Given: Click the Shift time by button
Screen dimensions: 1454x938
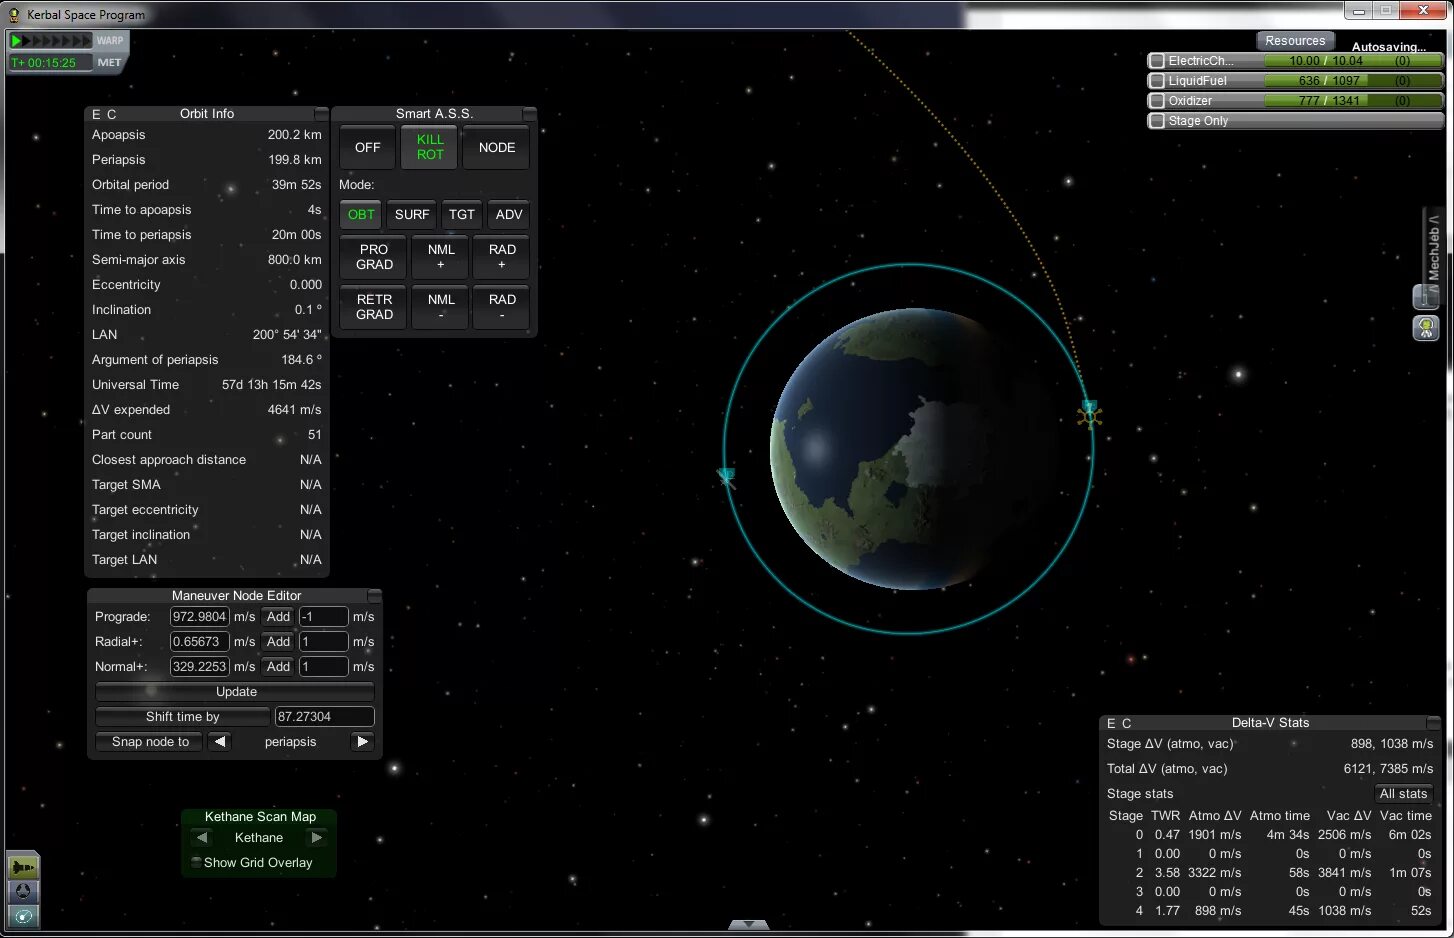Looking at the screenshot, I should [x=182, y=716].
